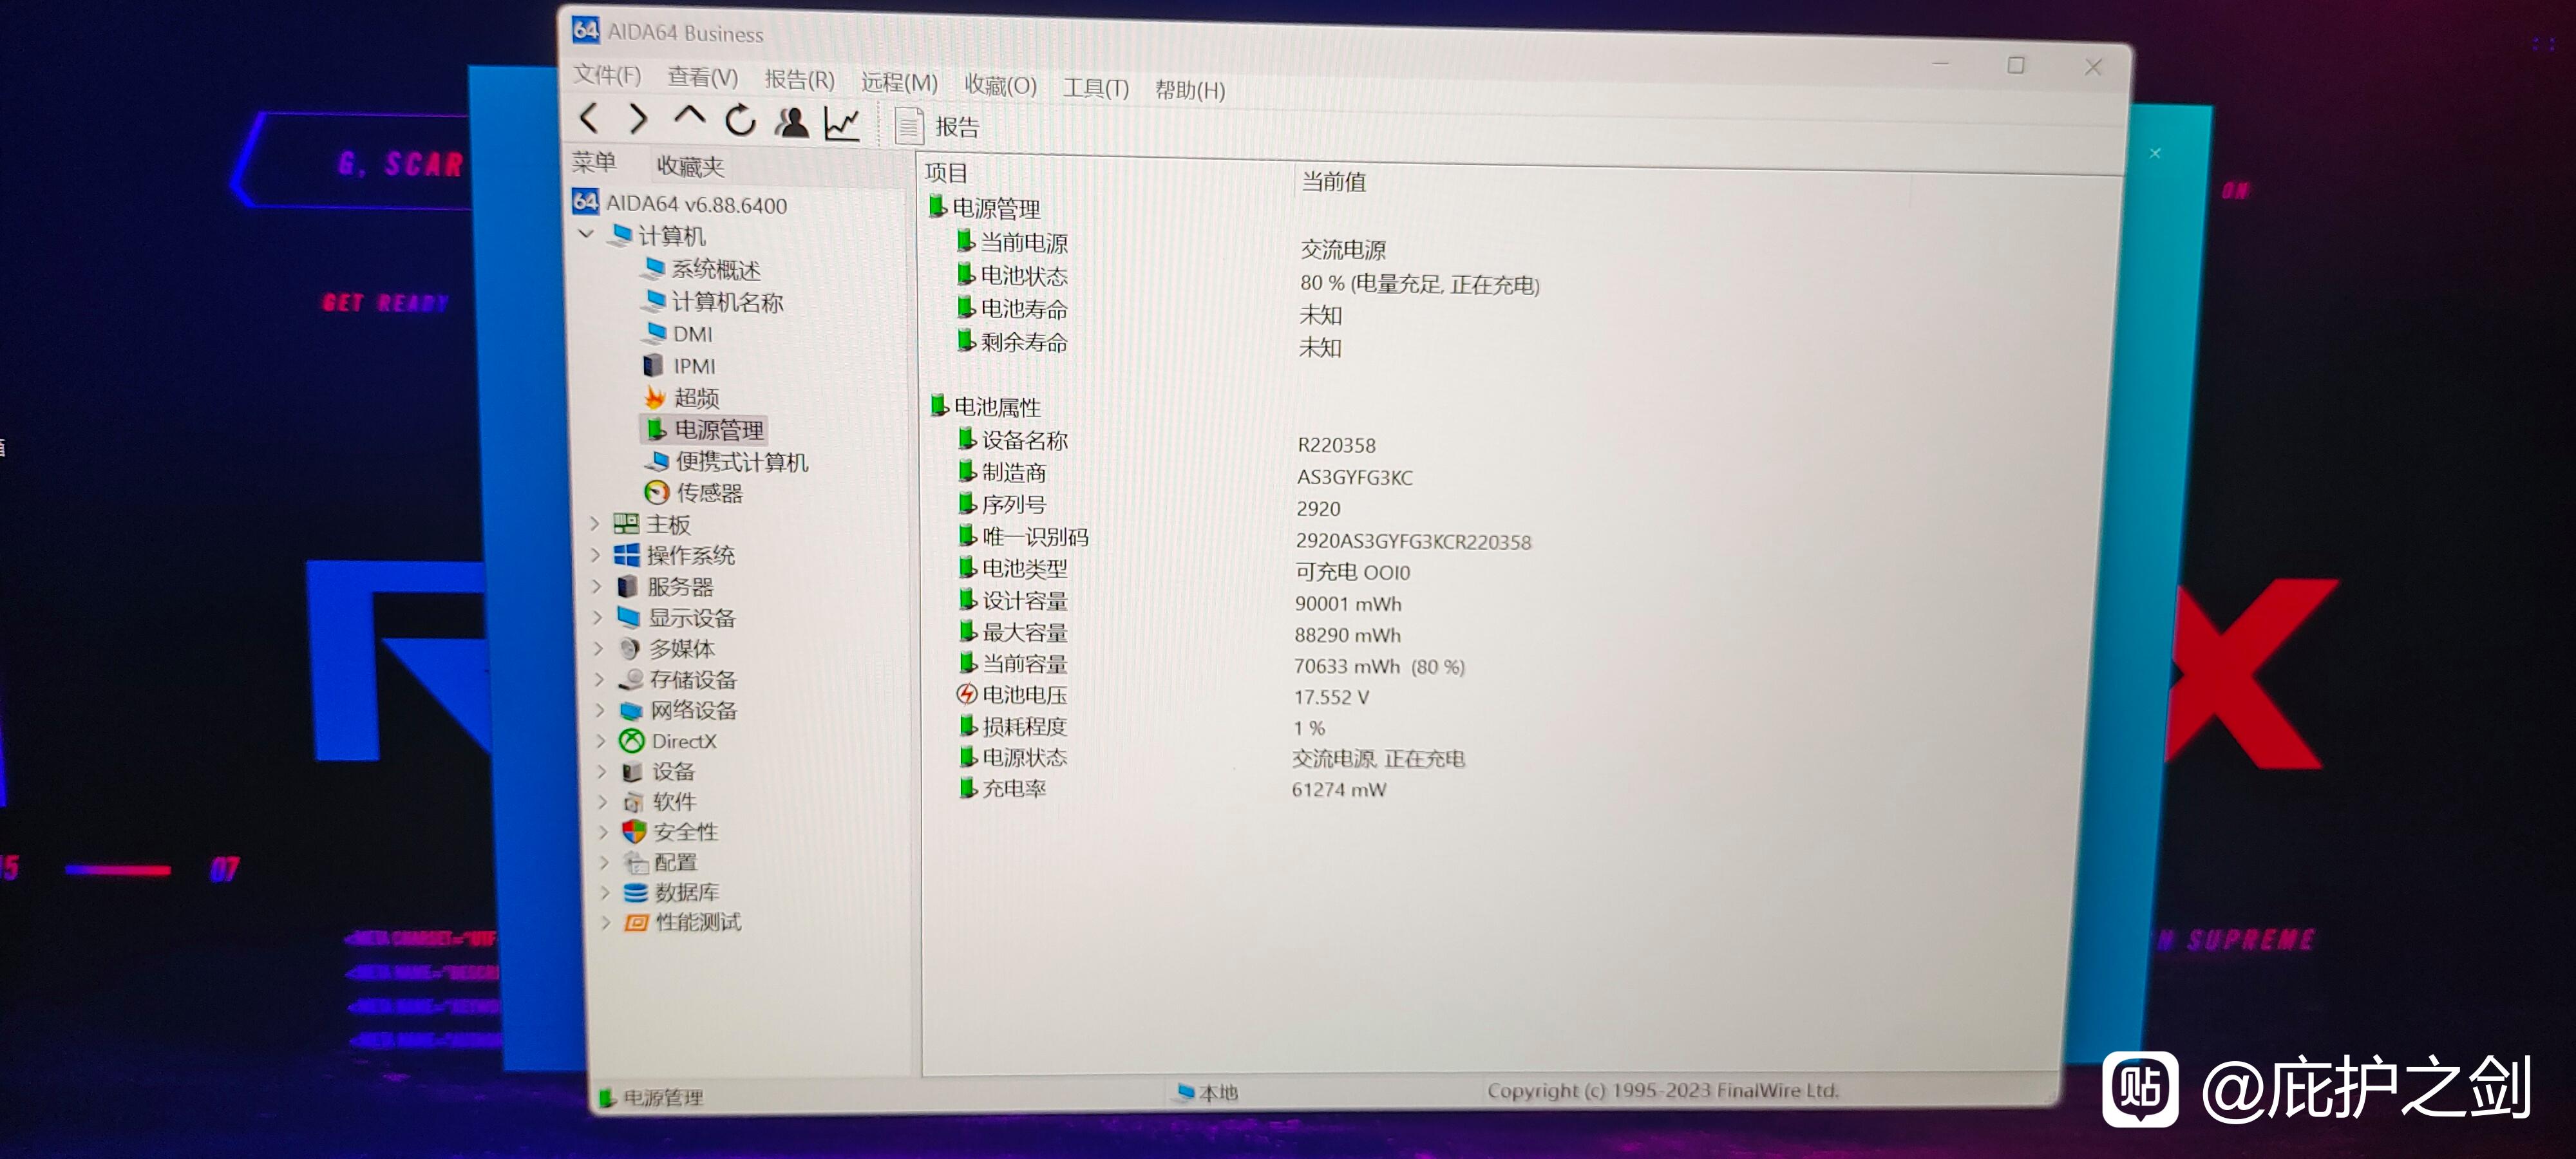This screenshot has height=1159, width=2576.
Task: Click the 操作系统 Windows logo icon
Action: point(627,554)
